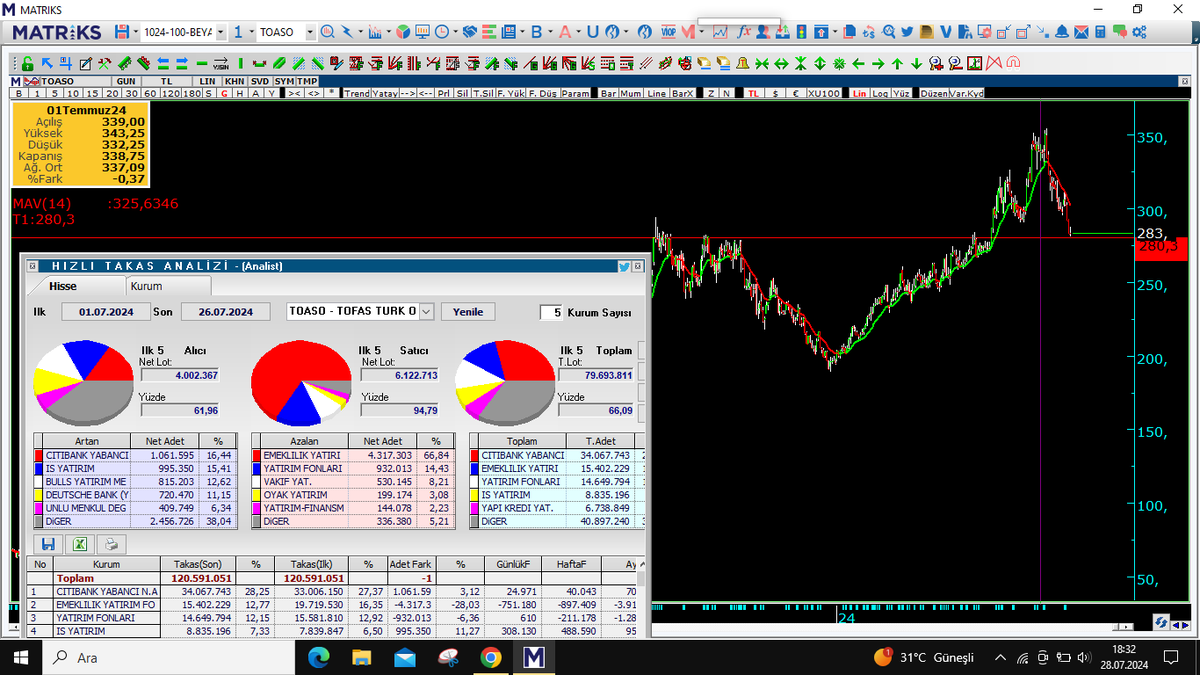The width and height of the screenshot is (1200, 675).
Task: Click the save floppy icon beside MATRIKS logo
Action: coord(121,32)
